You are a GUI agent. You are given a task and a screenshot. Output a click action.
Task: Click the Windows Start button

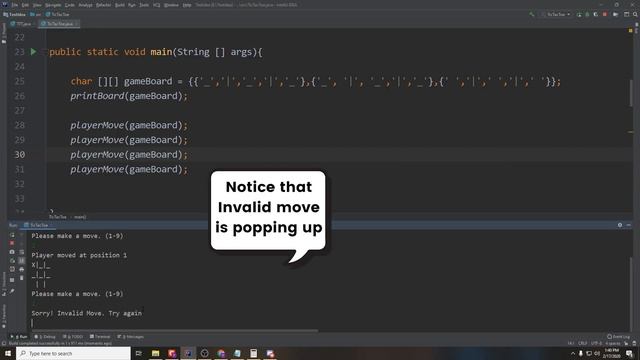(8, 353)
